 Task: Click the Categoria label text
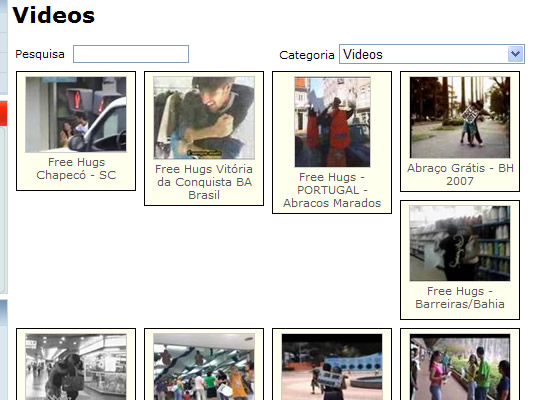(307, 55)
